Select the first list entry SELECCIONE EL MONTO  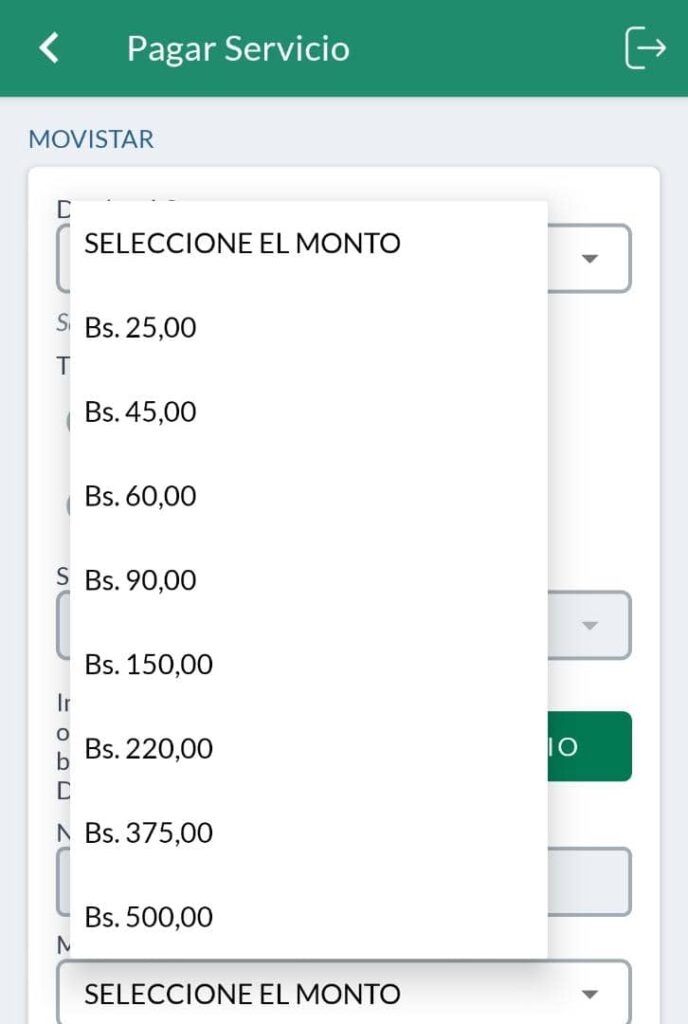(x=242, y=243)
